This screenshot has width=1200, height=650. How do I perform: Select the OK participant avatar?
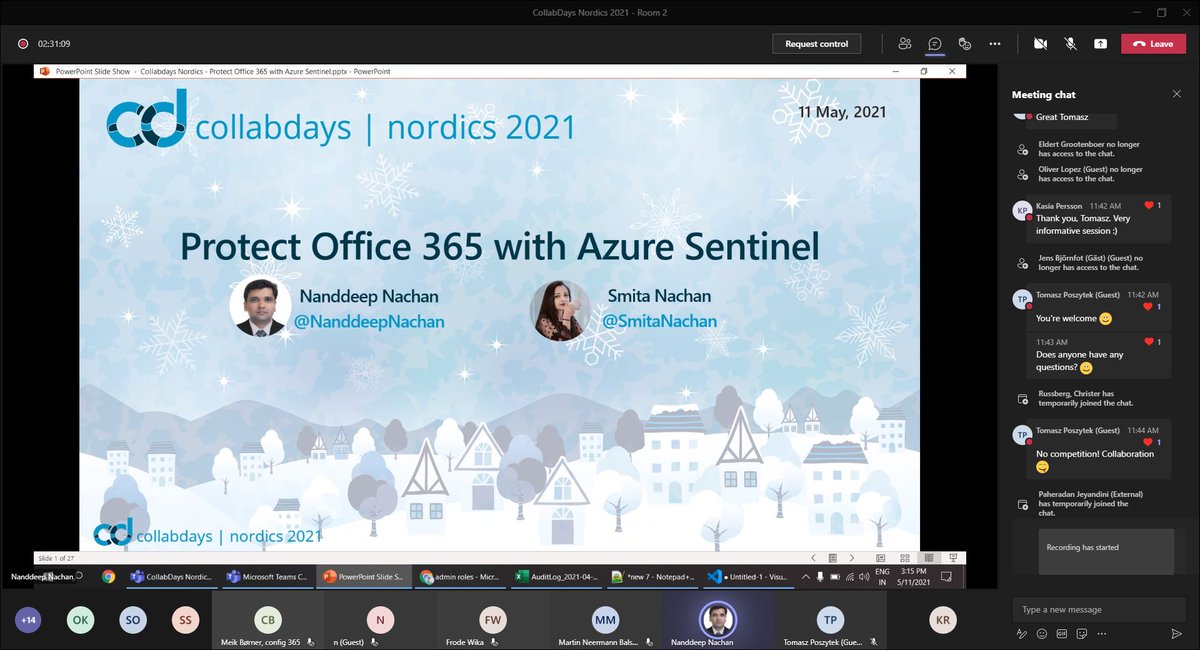click(81, 620)
